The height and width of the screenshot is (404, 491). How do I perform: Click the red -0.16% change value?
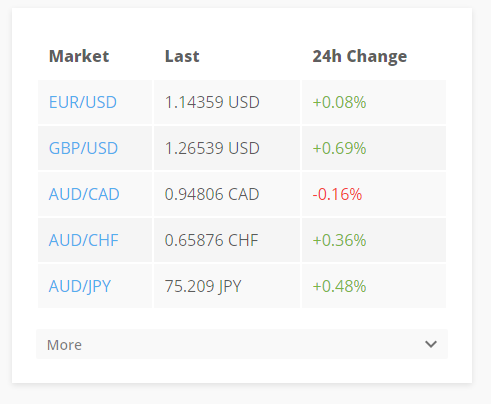tap(337, 194)
